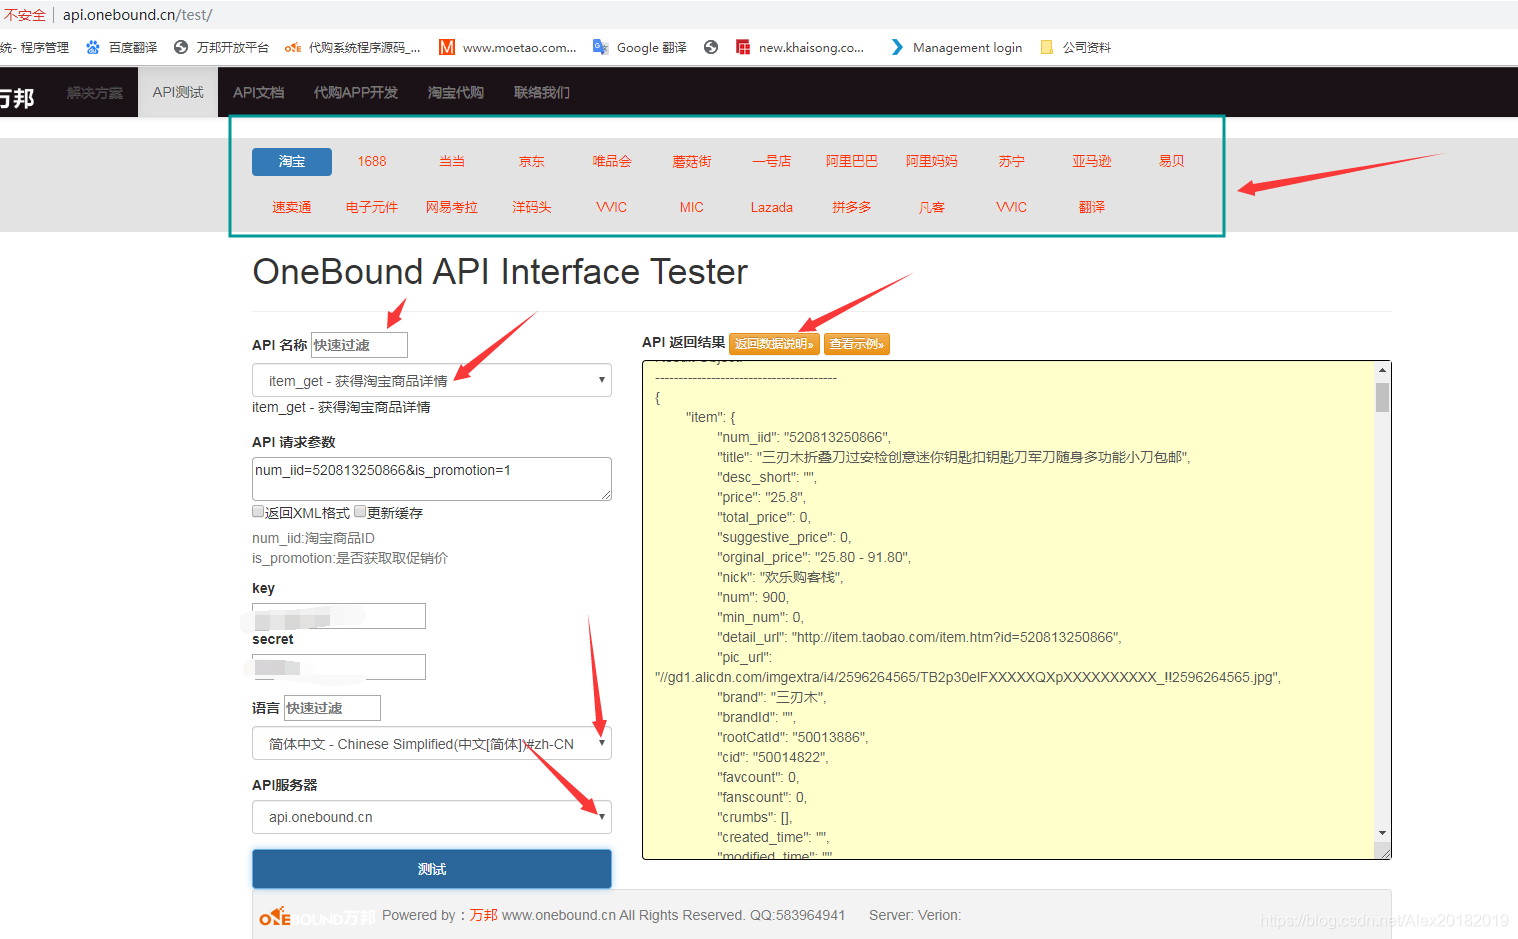The width and height of the screenshot is (1518, 939).
Task: Click the blue 测试 button
Action: point(432,869)
